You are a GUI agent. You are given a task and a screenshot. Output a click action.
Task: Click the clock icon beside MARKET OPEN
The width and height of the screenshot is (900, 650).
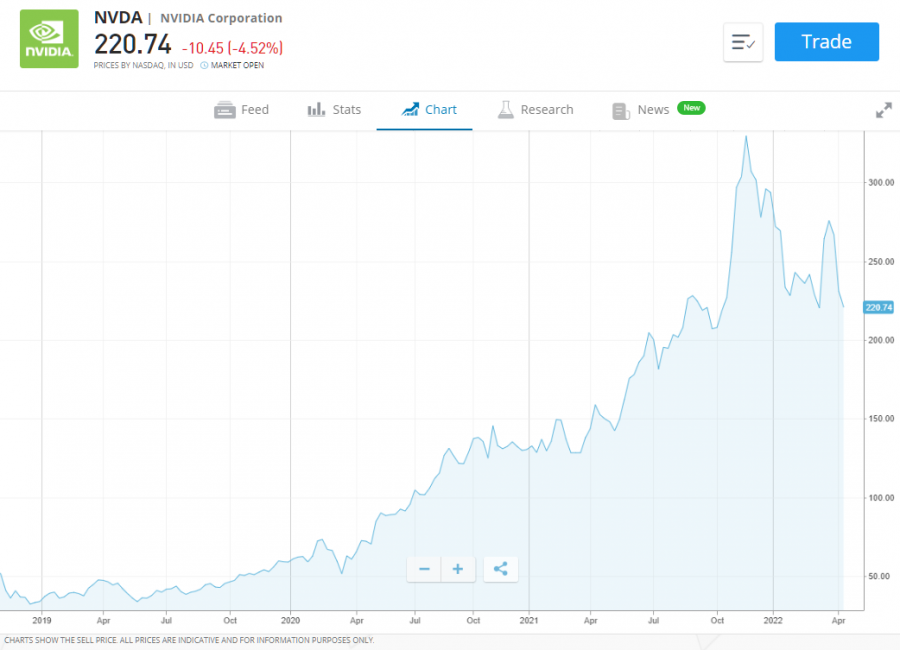pos(204,65)
